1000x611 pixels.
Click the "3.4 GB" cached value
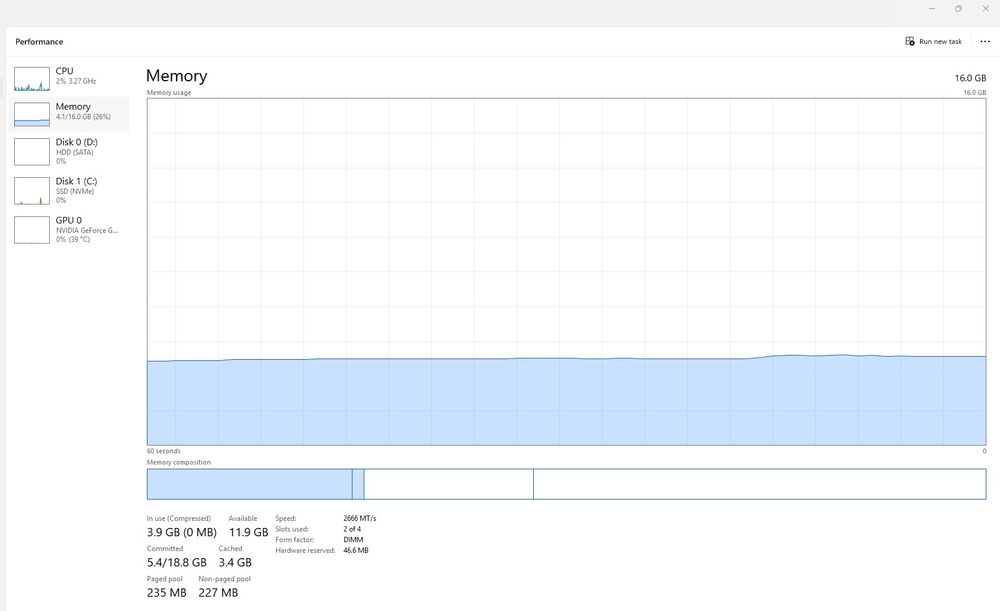(235, 563)
